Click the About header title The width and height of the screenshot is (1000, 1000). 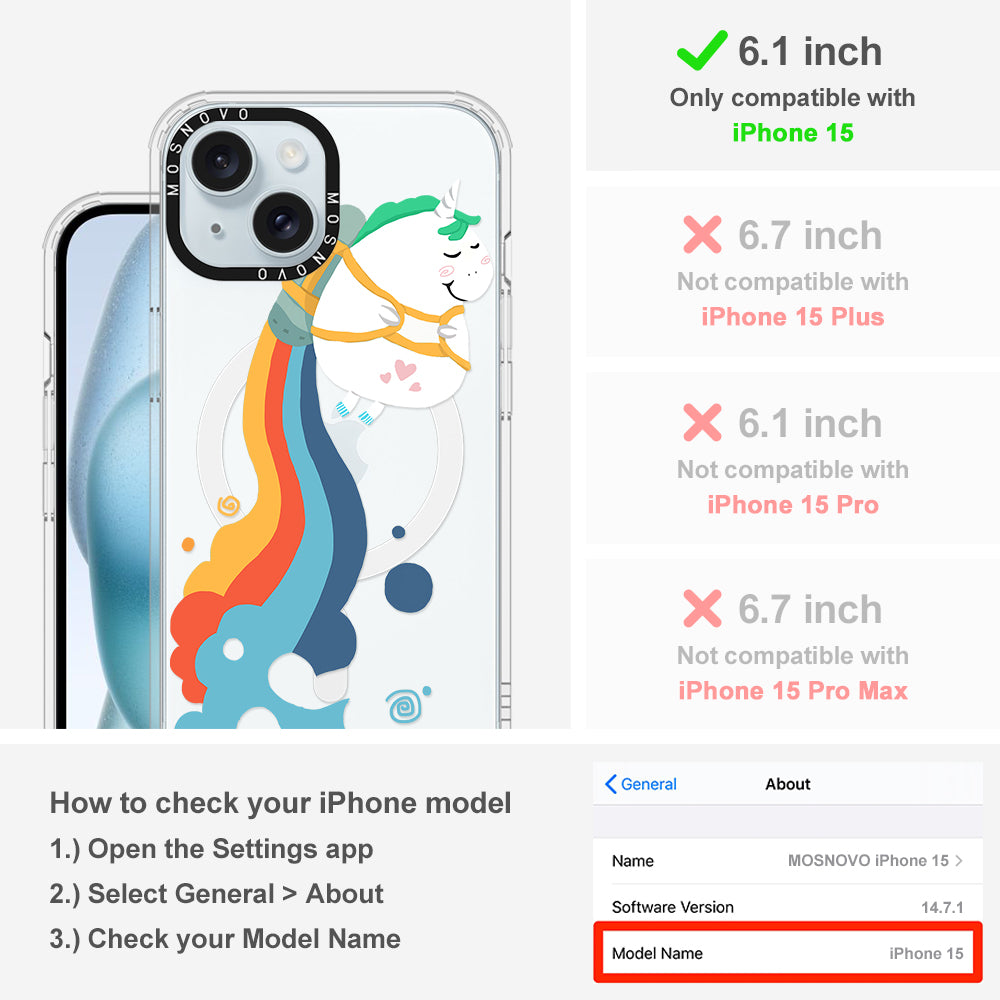click(x=788, y=784)
